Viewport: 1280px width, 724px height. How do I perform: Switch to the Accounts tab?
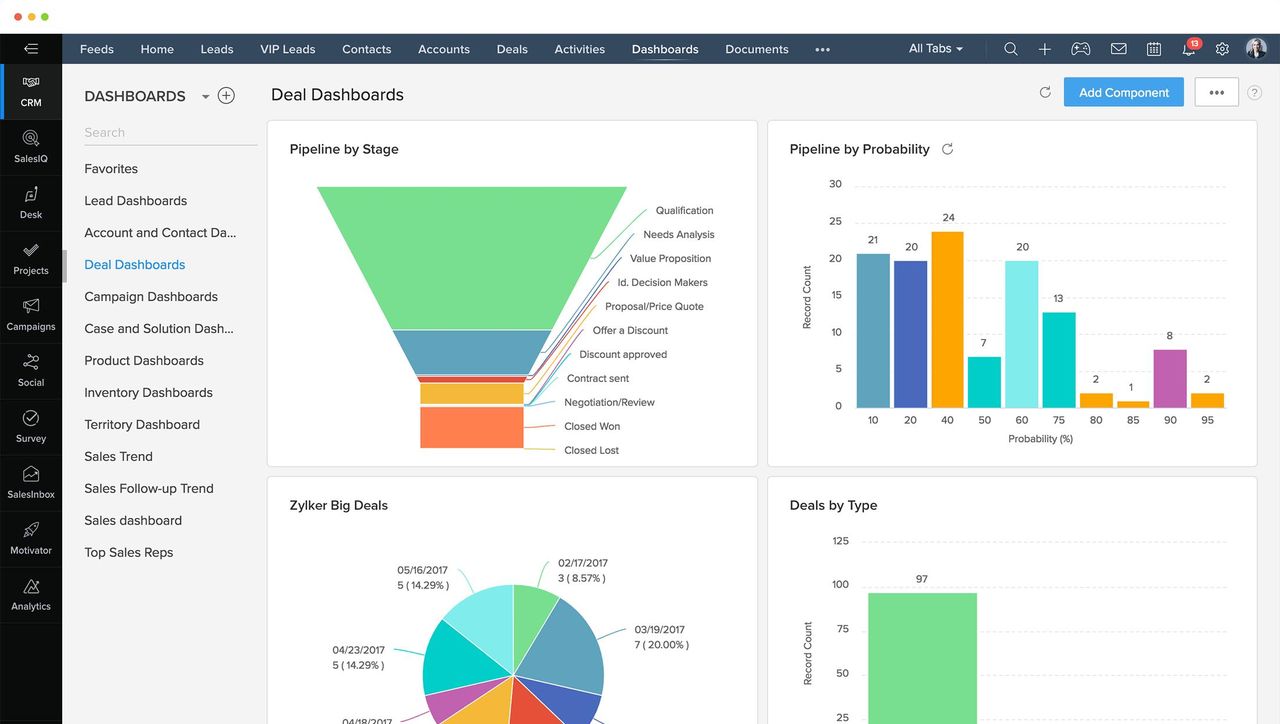[x=444, y=49]
